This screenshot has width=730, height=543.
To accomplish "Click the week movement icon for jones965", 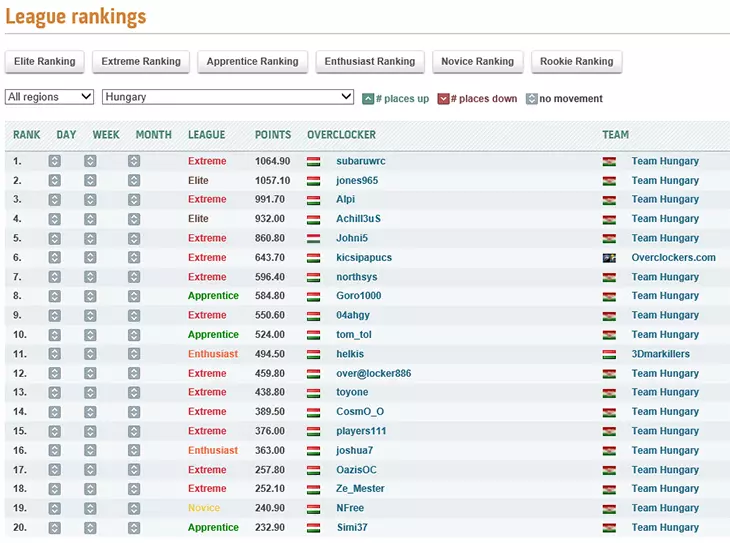I will click(90, 180).
